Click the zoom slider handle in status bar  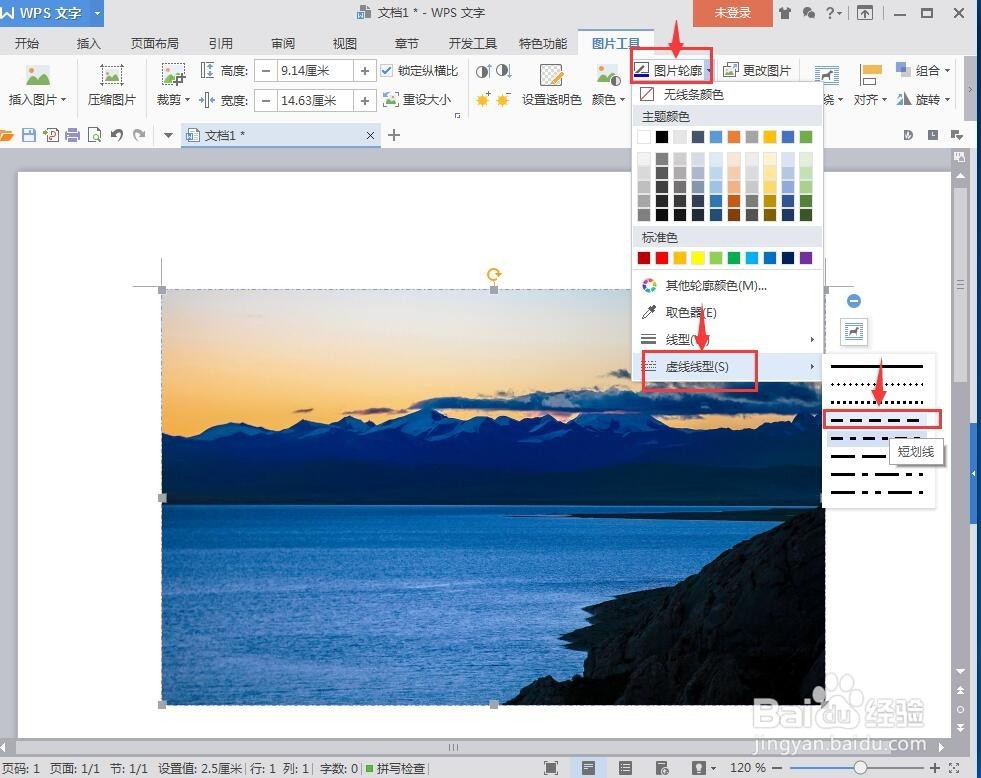[860, 767]
